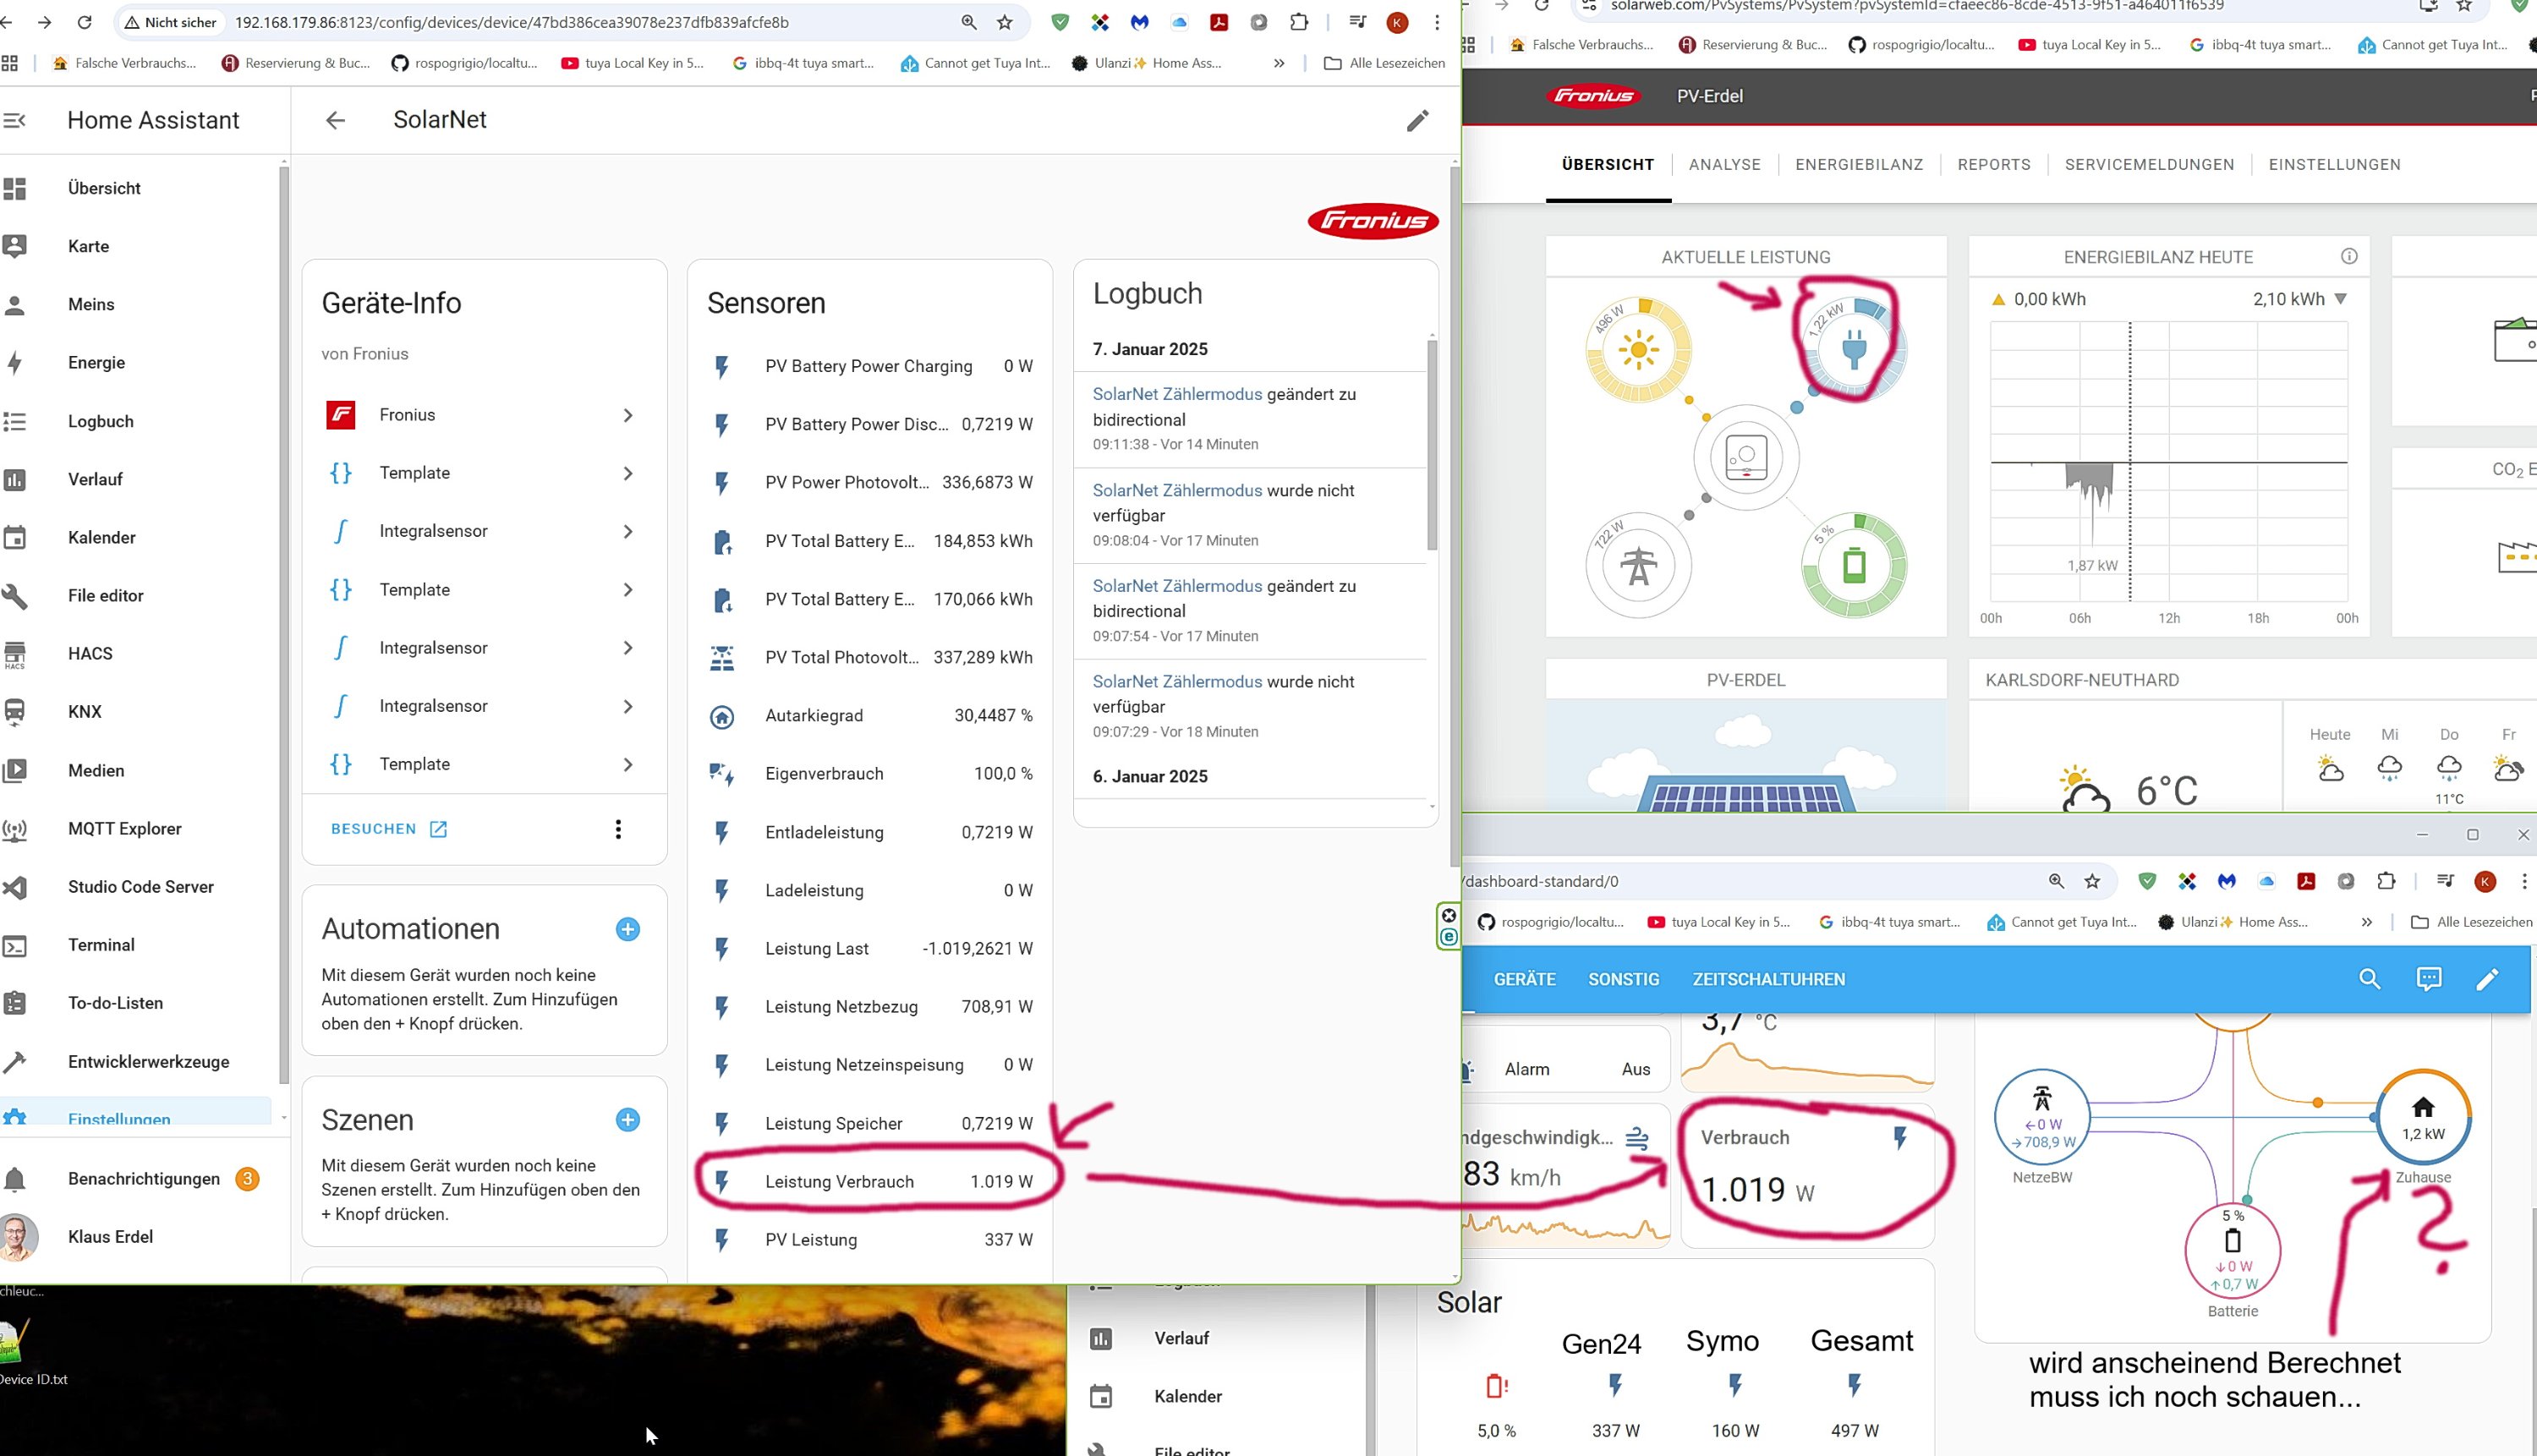Collapse the Home Assistant sidebar menu
The width and height of the screenshot is (2537, 1456).
15,120
